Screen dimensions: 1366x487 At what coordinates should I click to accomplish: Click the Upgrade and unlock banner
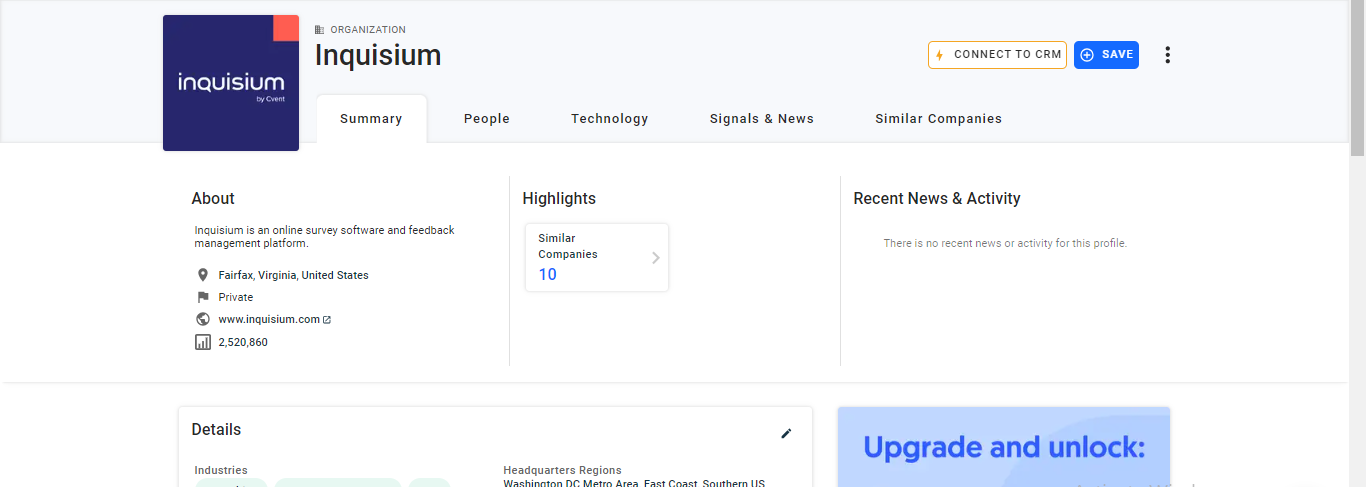tap(1003, 447)
